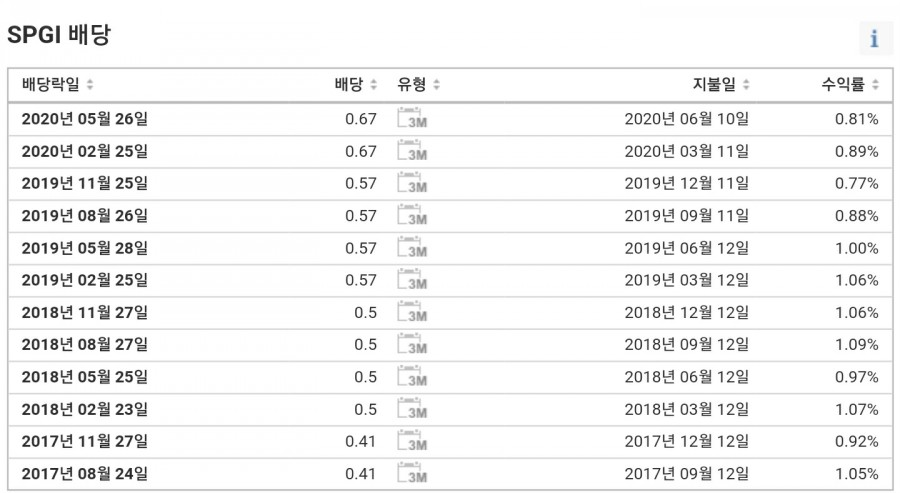Image resolution: width=900 pixels, height=493 pixels.
Task: Click 3M icon in 2019년 08월 26일 row
Action: point(412,215)
